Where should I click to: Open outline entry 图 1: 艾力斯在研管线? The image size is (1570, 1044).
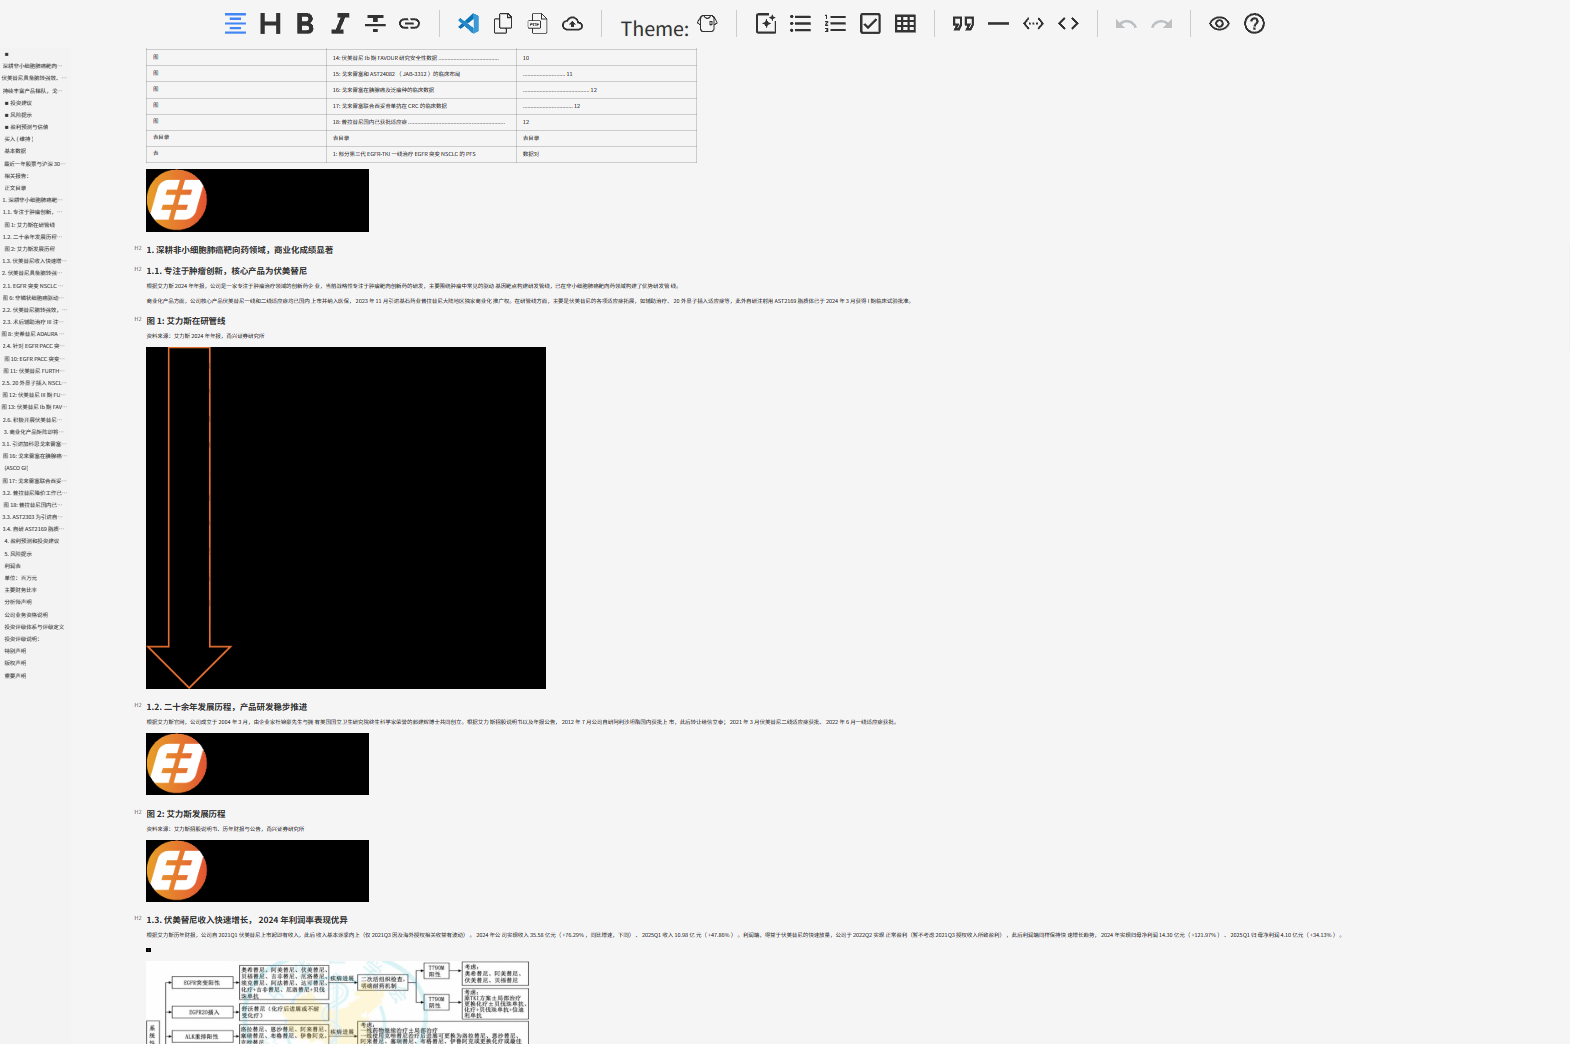tap(30, 225)
